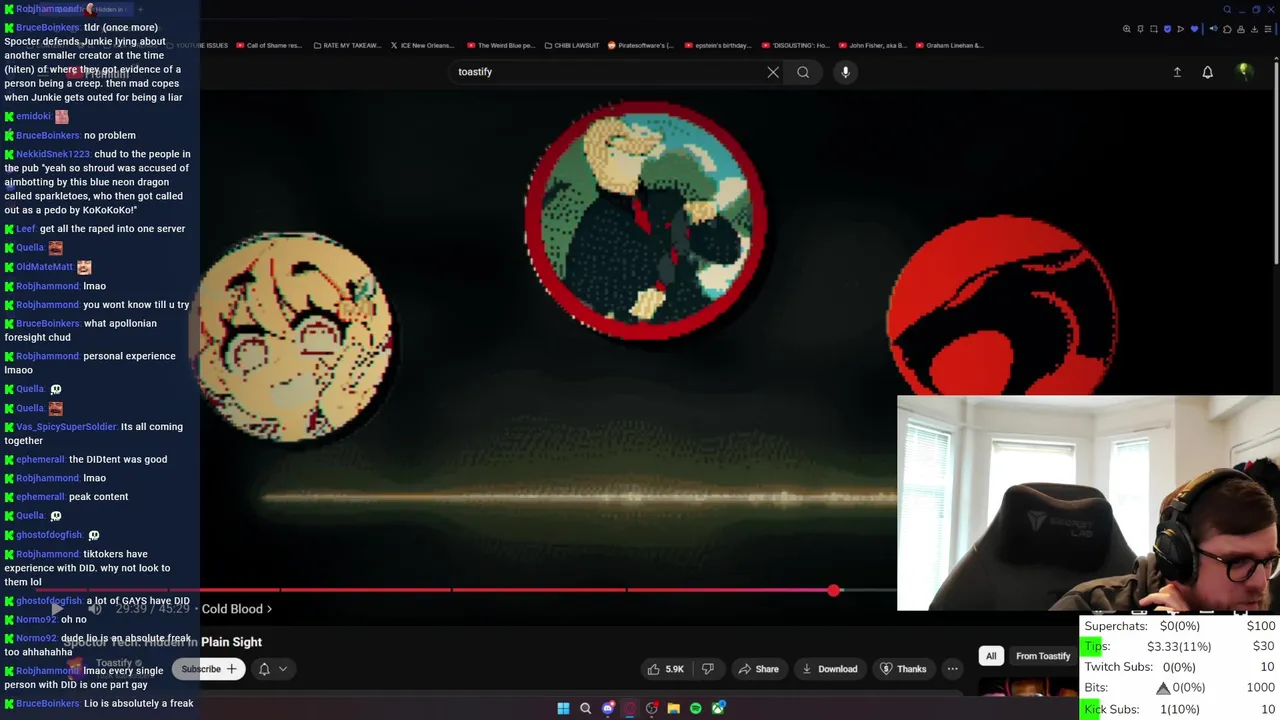Toggle the blue ad-blocker shield icon

[1167, 29]
